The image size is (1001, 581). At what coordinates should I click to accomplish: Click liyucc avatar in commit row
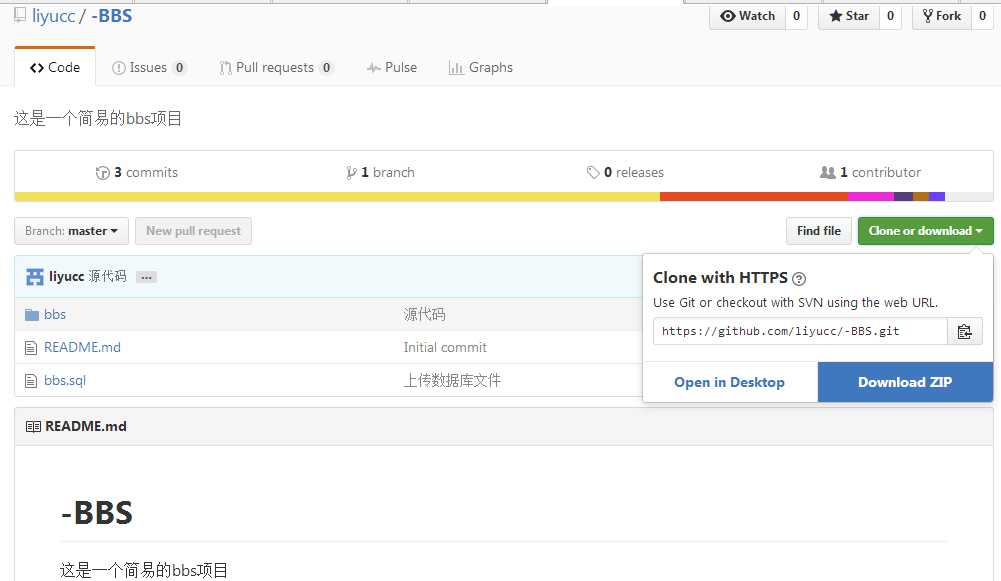[34, 276]
